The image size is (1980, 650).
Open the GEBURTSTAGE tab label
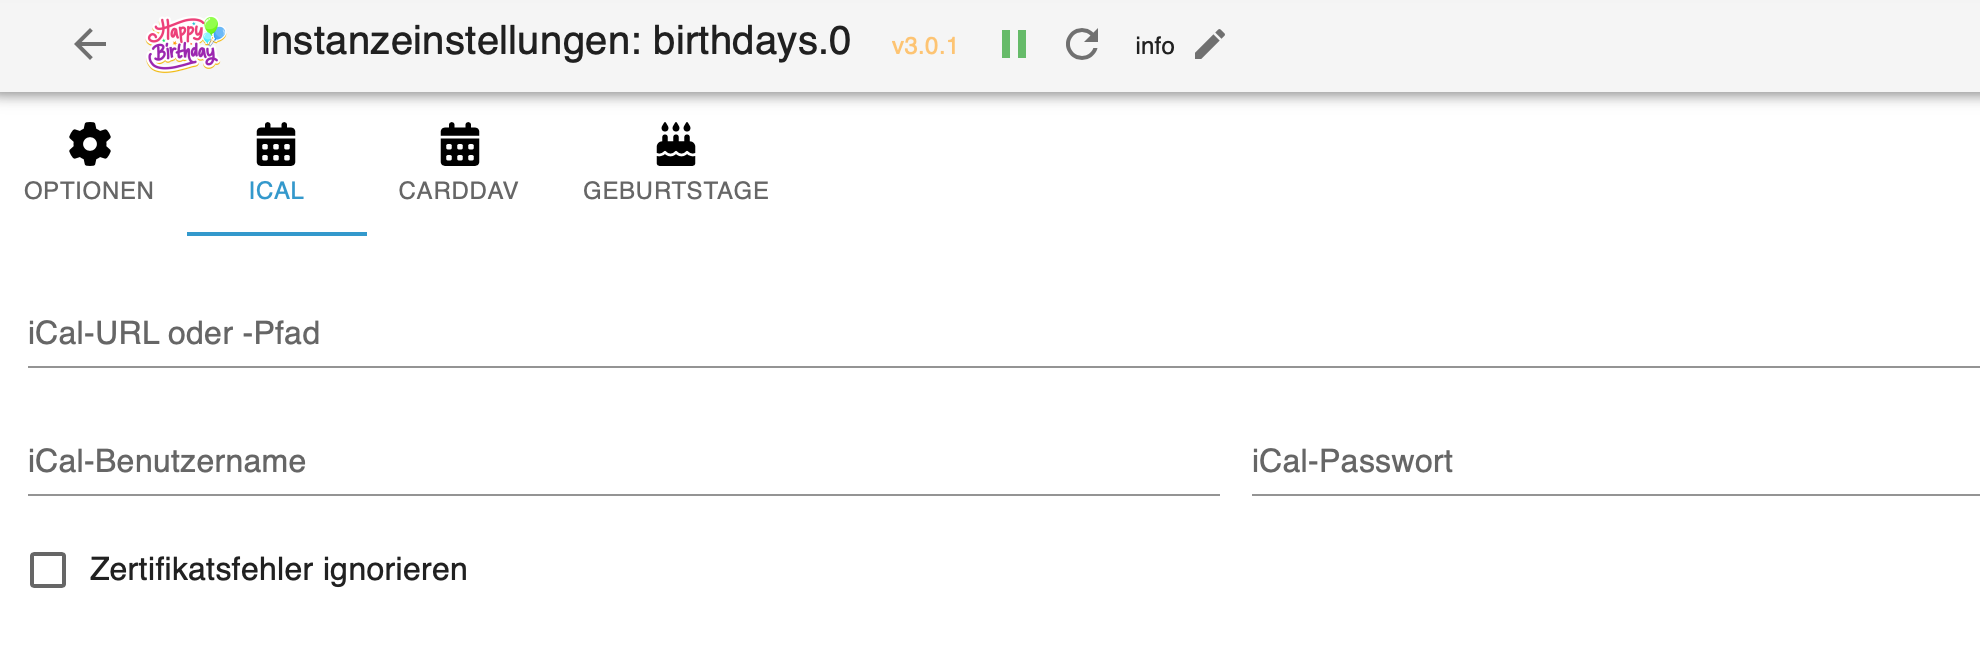pos(676,191)
